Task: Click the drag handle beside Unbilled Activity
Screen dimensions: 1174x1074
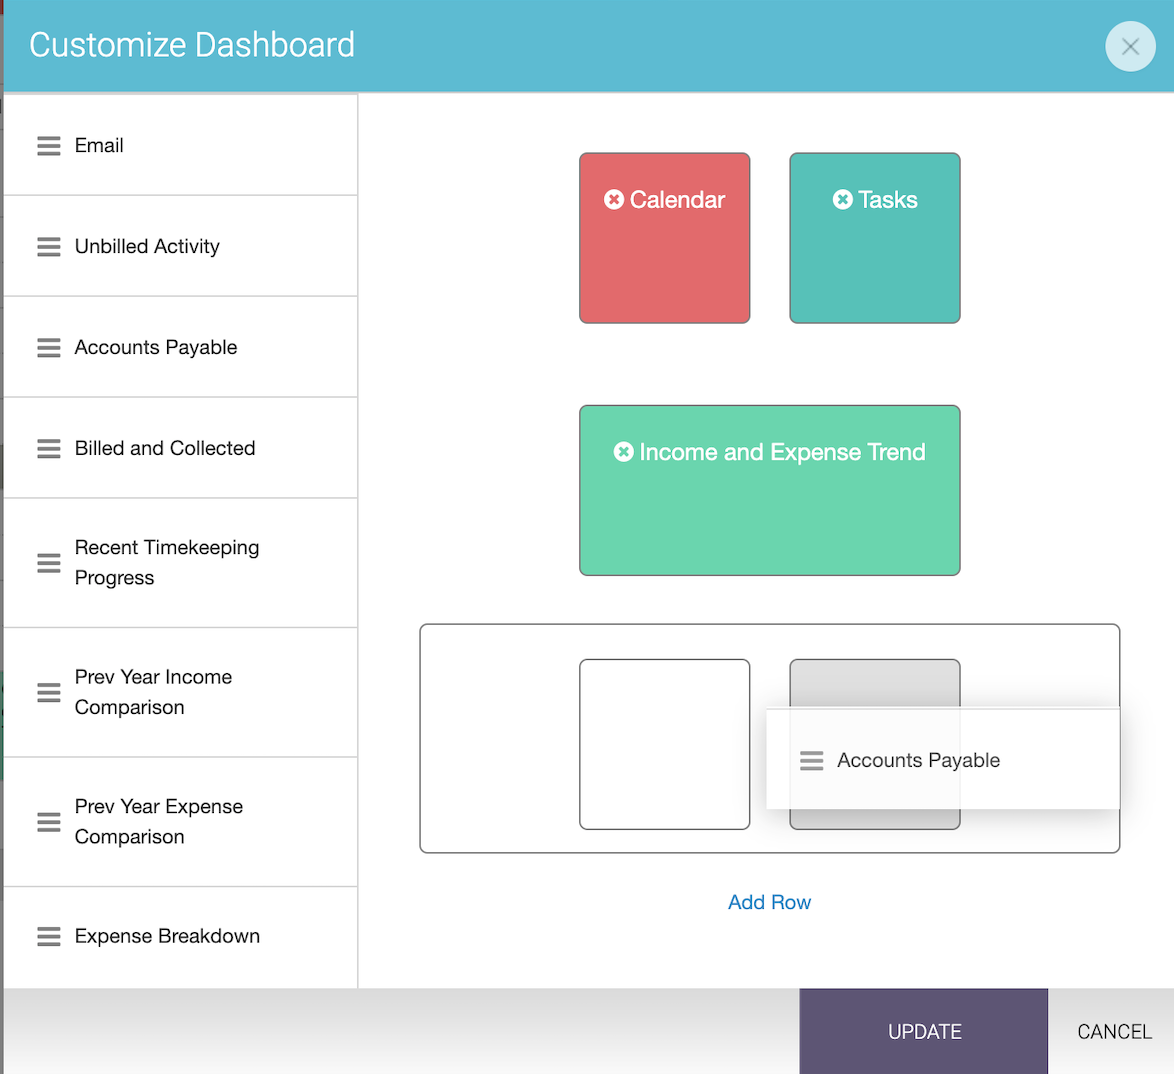Action: pyautogui.click(x=49, y=247)
